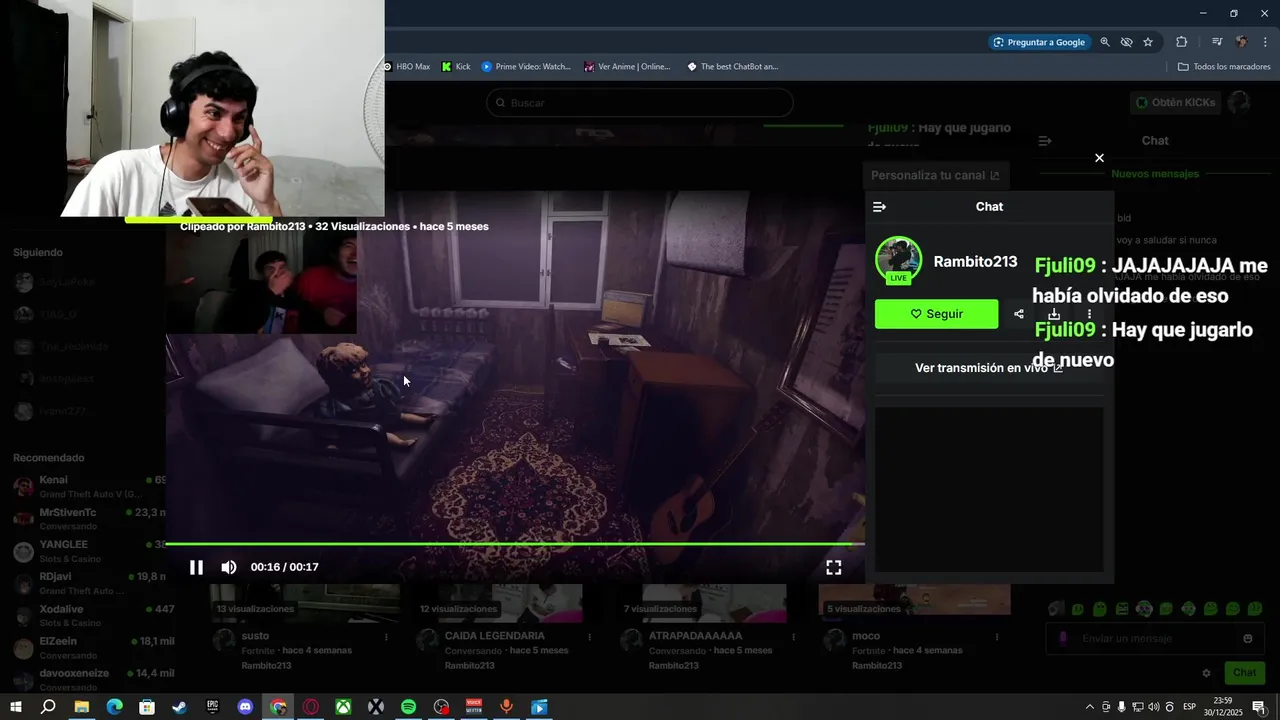Click the crossed-eye tracking protection icon
This screenshot has height=720, width=1280.
click(x=1126, y=42)
